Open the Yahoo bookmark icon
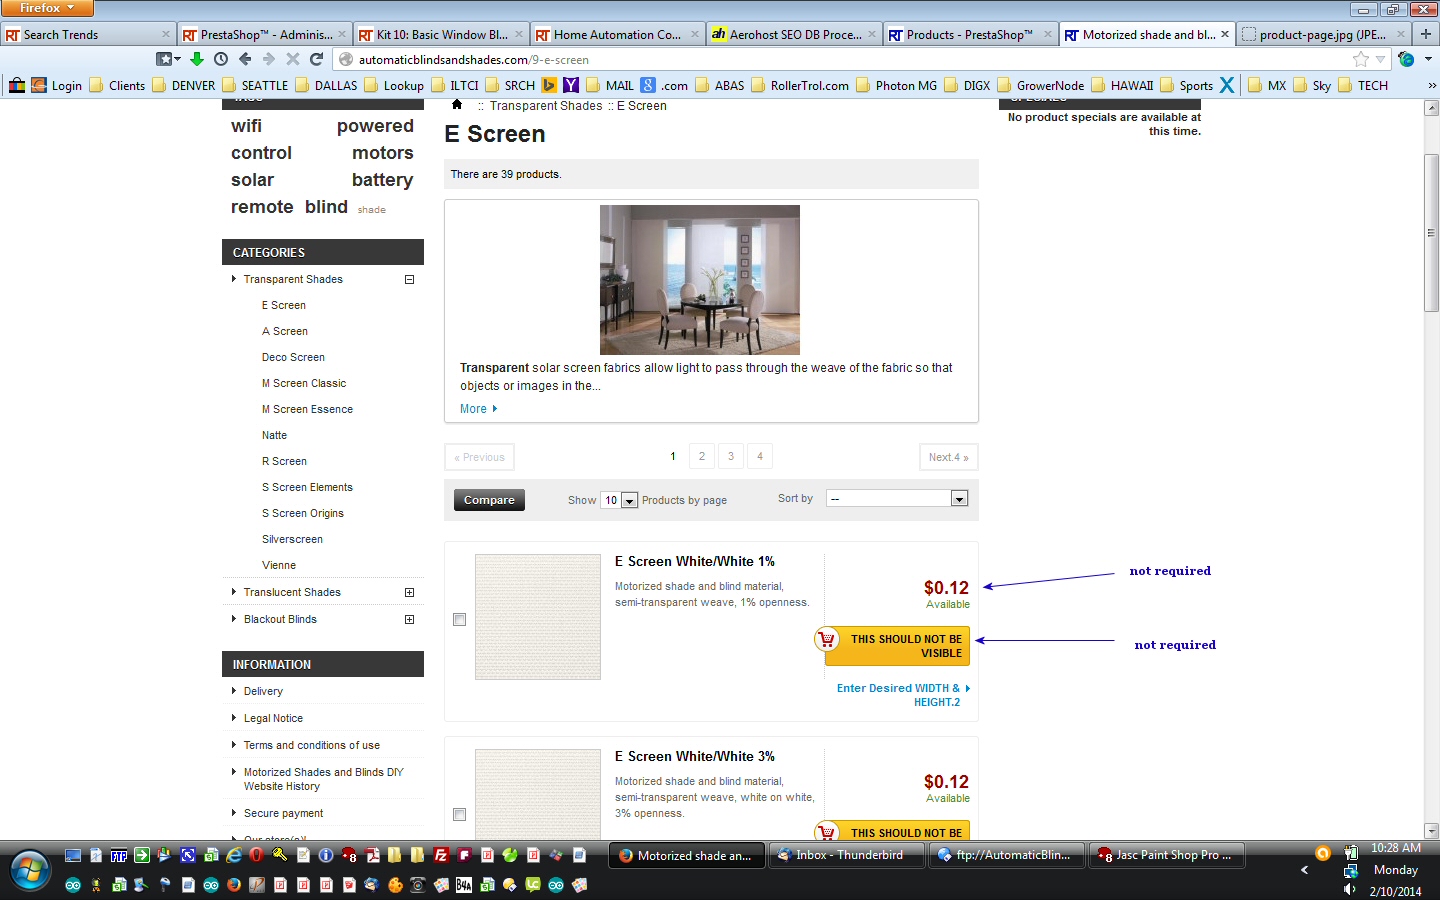The image size is (1440, 900). 571,85
